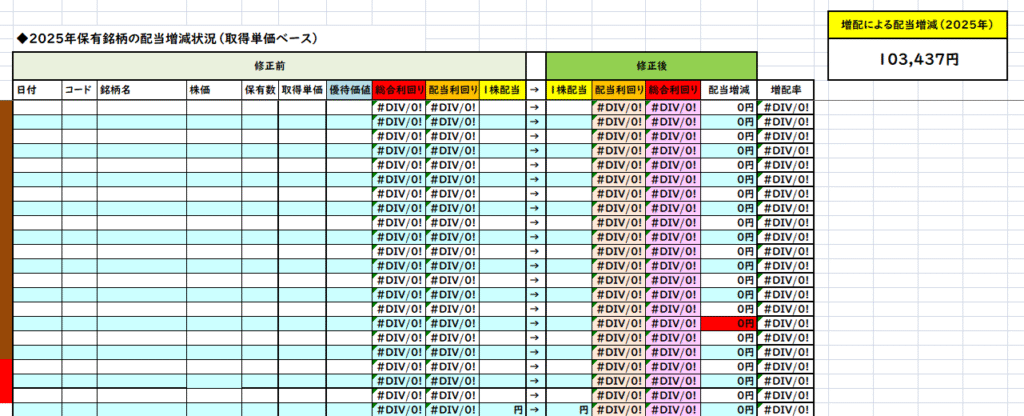This screenshot has height=416, width=1024.
Task: Select the 取得単価 column header
Action: coord(302,90)
